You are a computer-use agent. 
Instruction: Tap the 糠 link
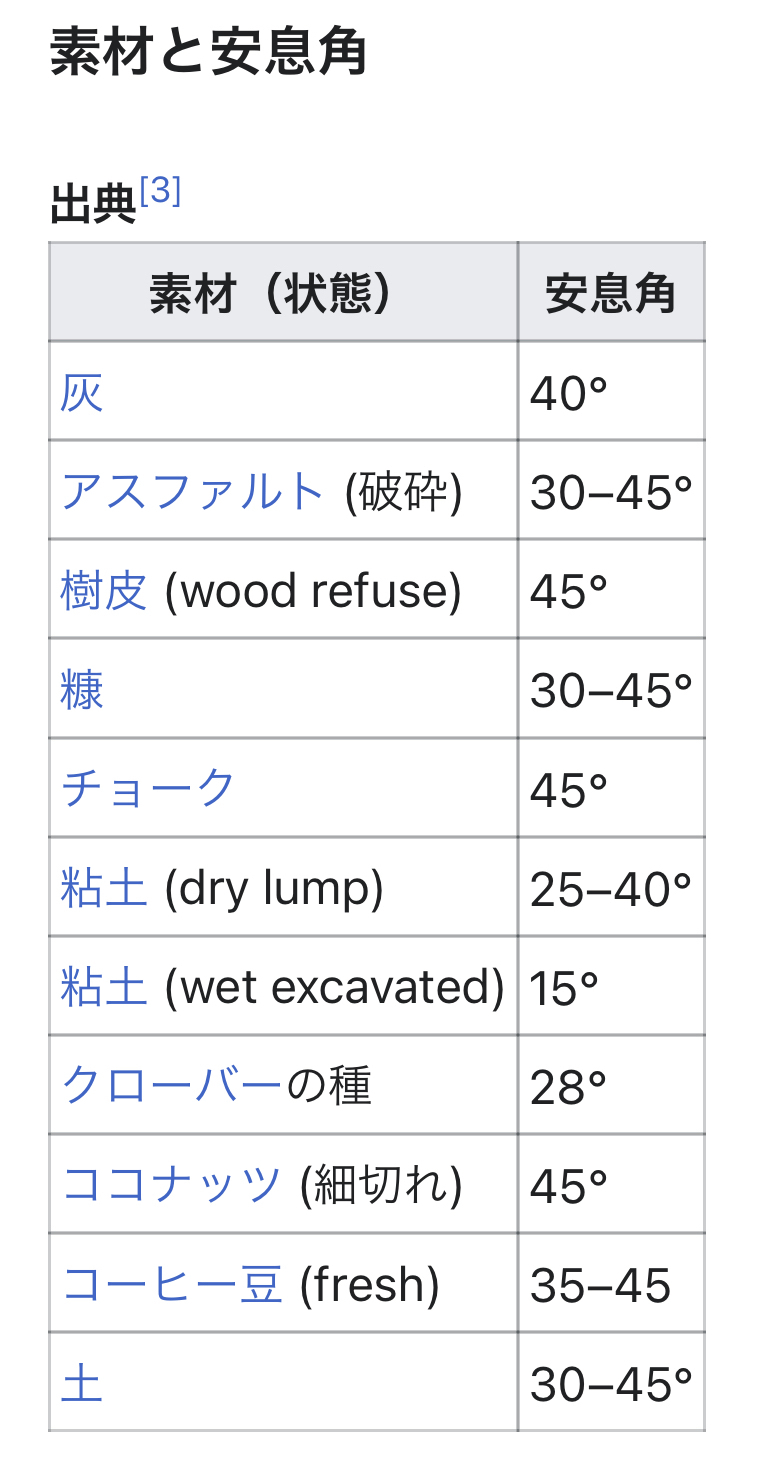pyautogui.click(x=82, y=690)
